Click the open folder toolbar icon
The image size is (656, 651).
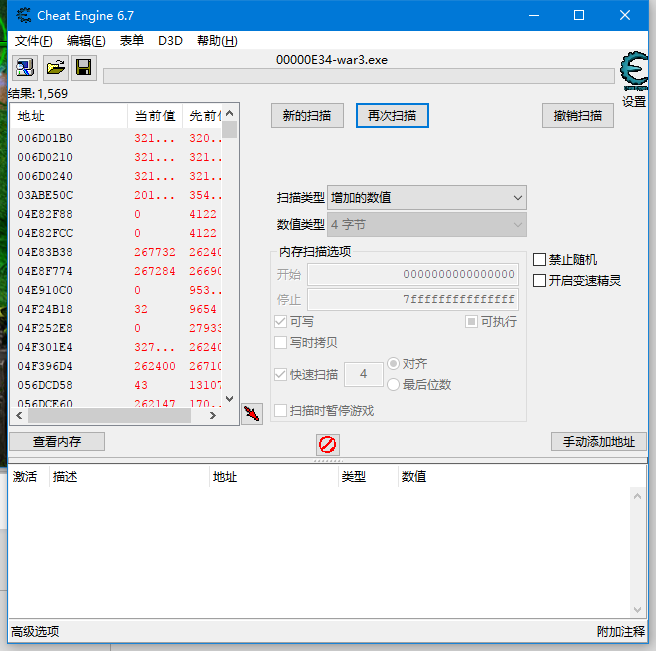(56, 67)
